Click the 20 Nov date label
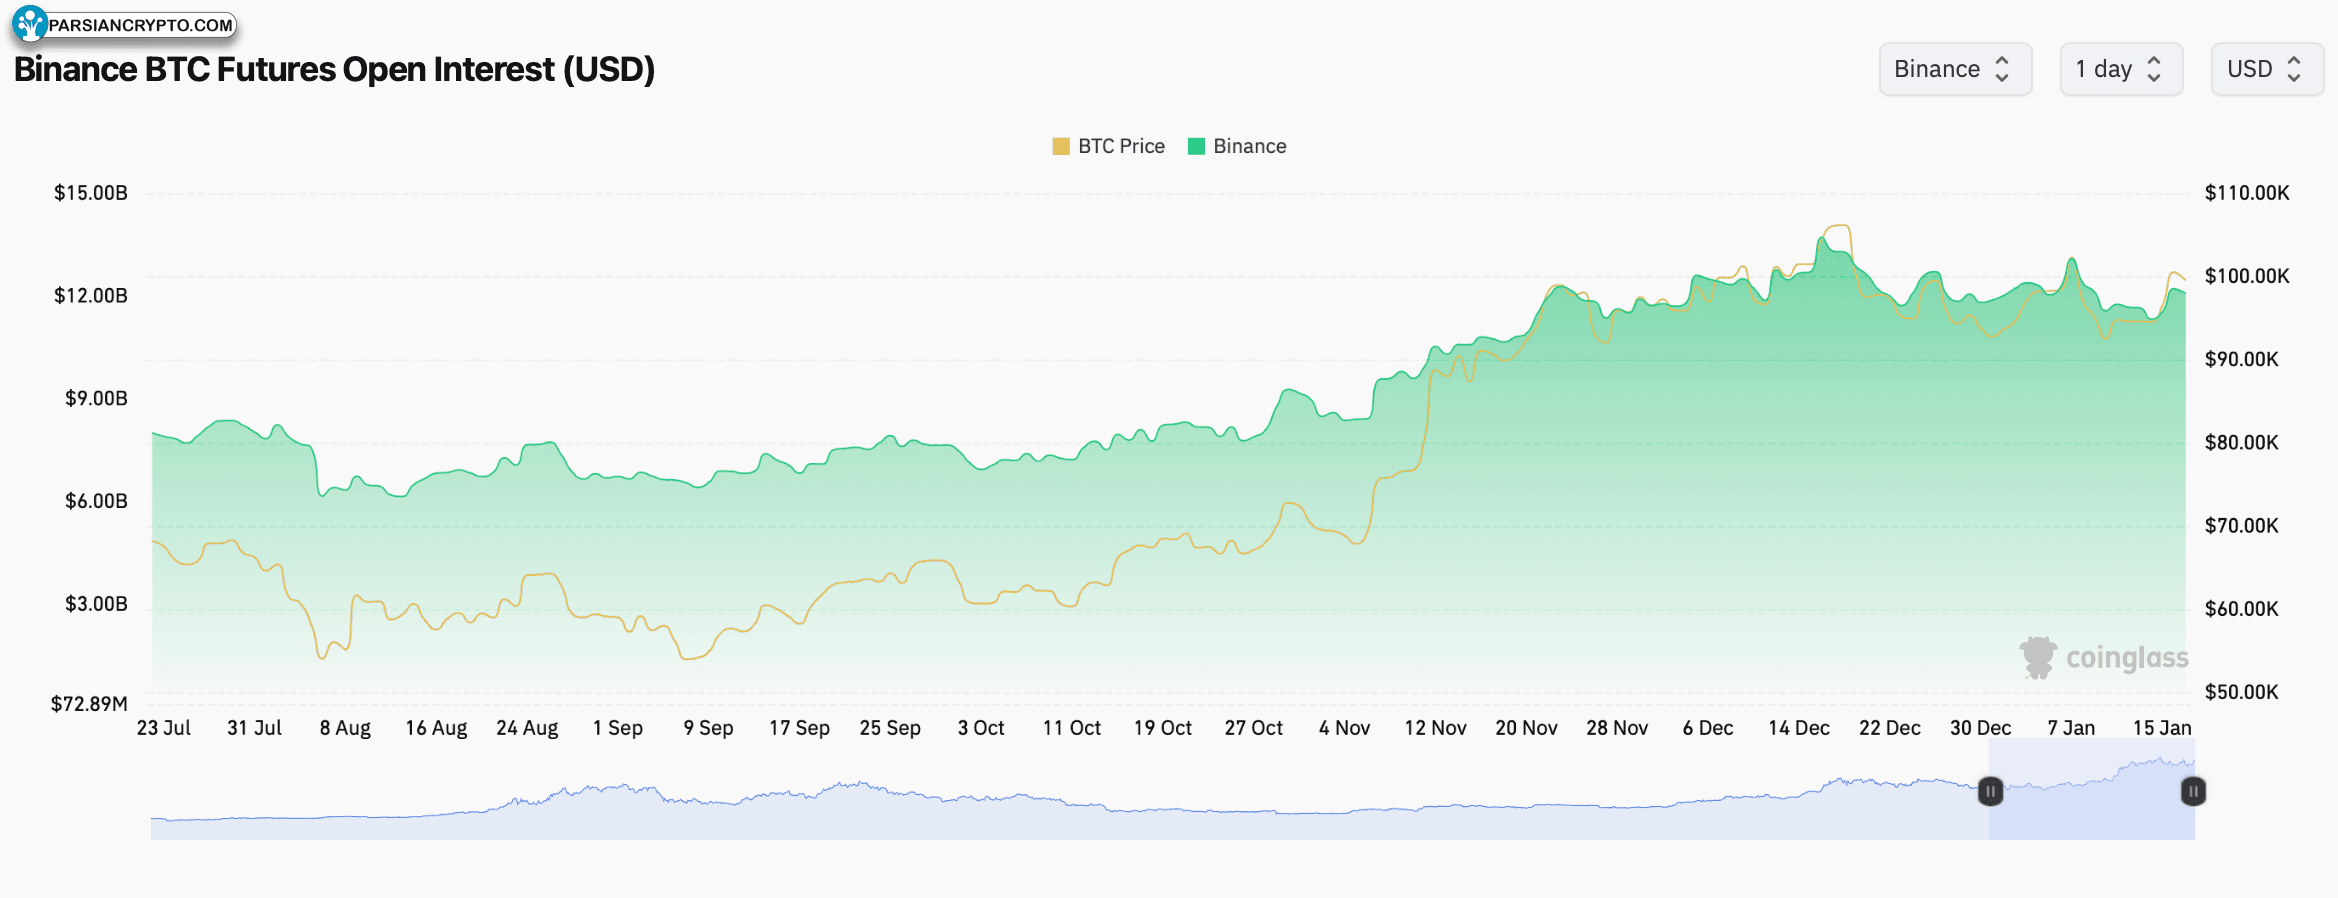The width and height of the screenshot is (2338, 898). coord(1526,728)
